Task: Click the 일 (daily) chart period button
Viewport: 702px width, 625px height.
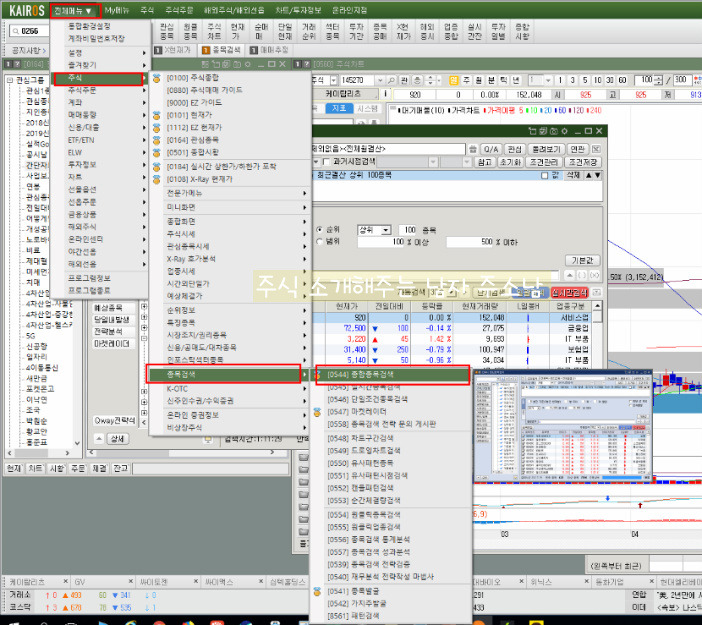Action: coord(454,80)
